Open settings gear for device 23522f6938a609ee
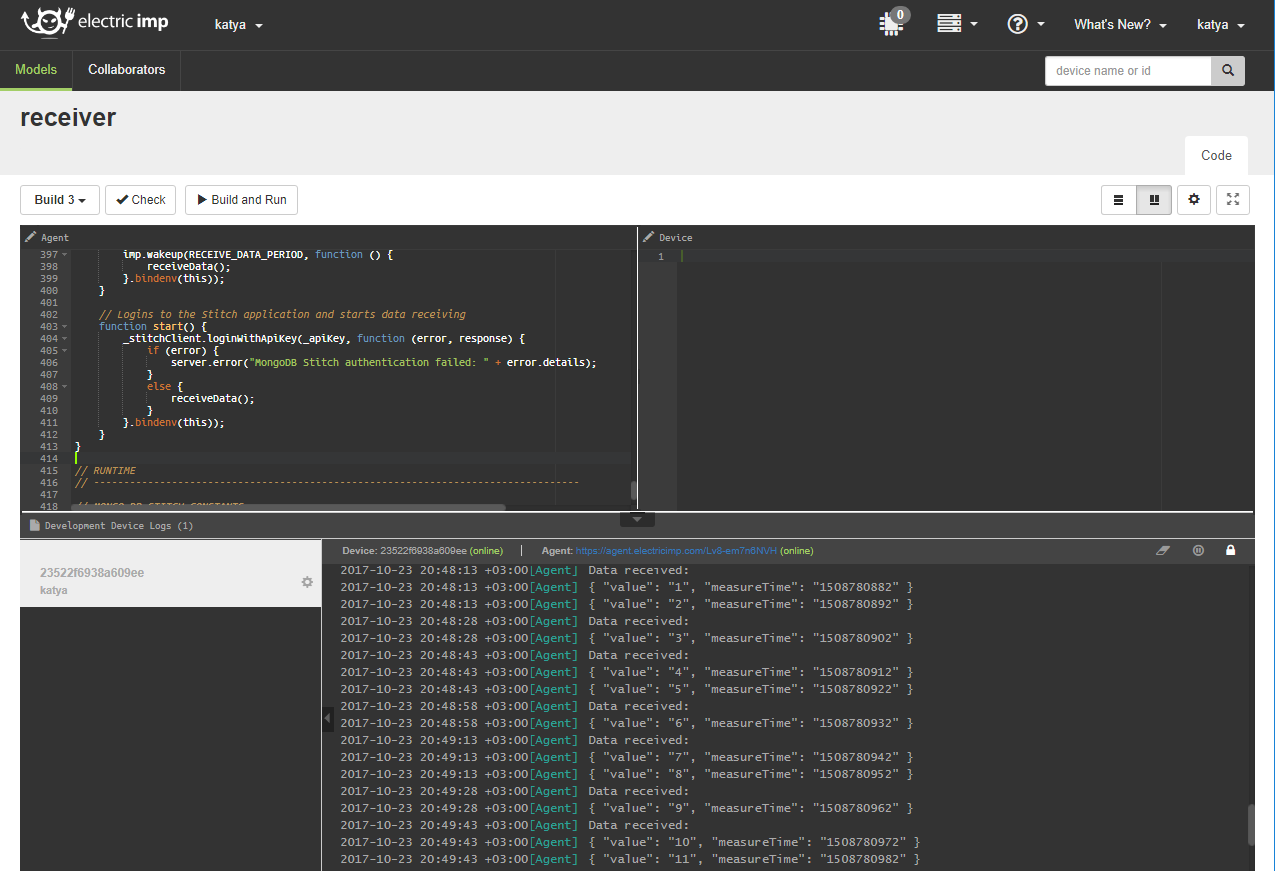 coord(307,581)
